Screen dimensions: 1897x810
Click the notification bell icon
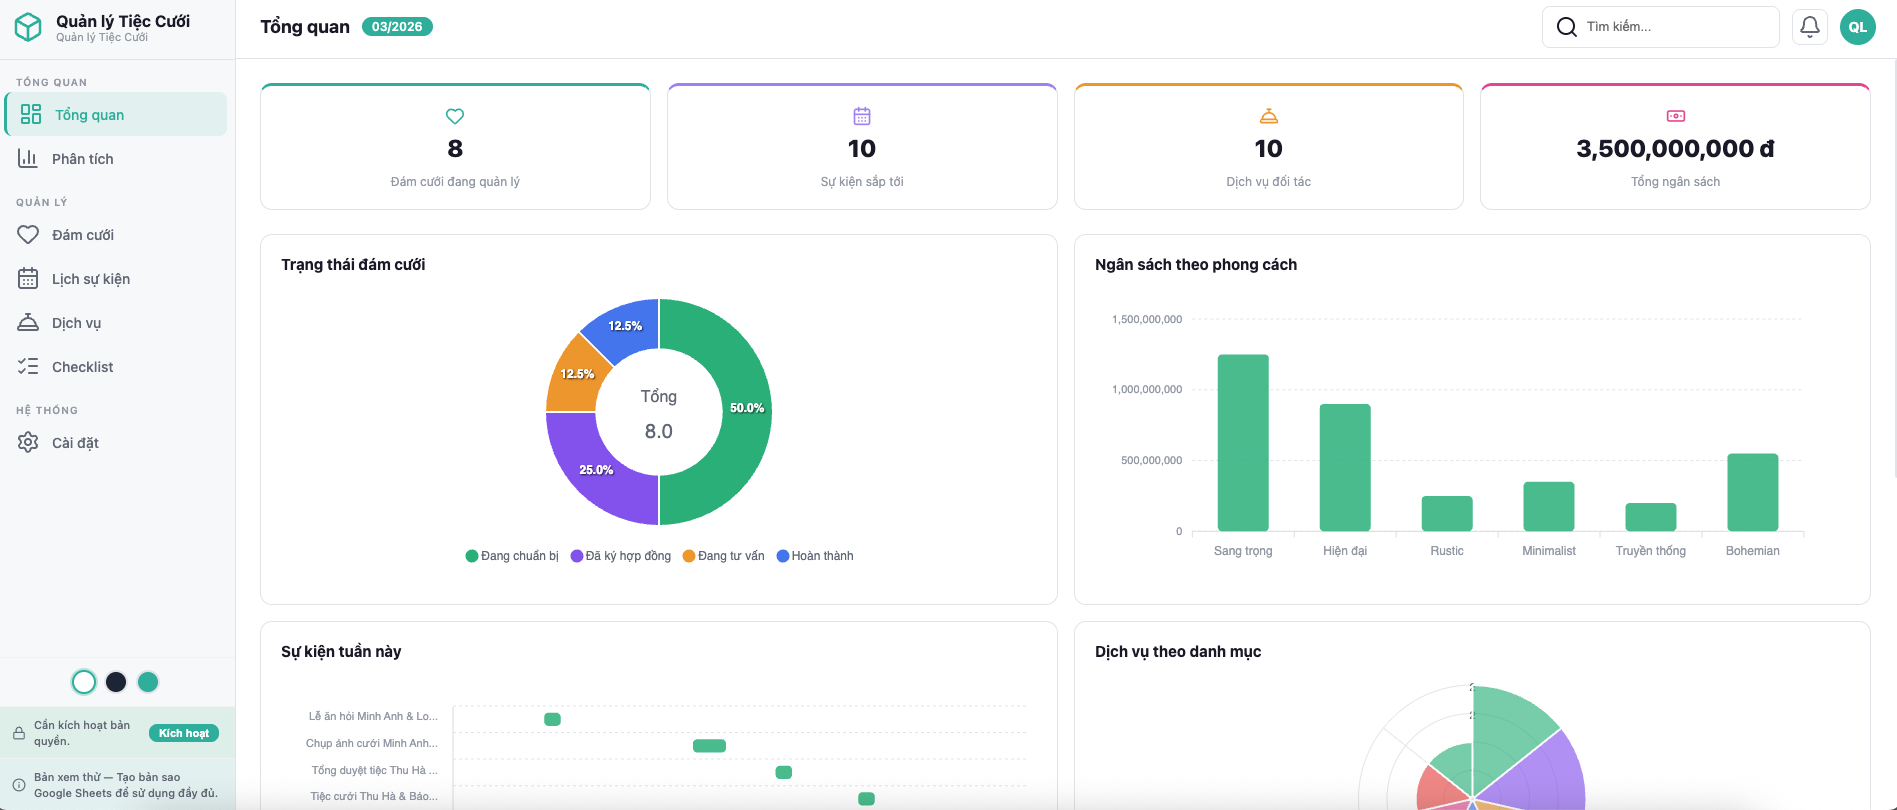point(1809,27)
